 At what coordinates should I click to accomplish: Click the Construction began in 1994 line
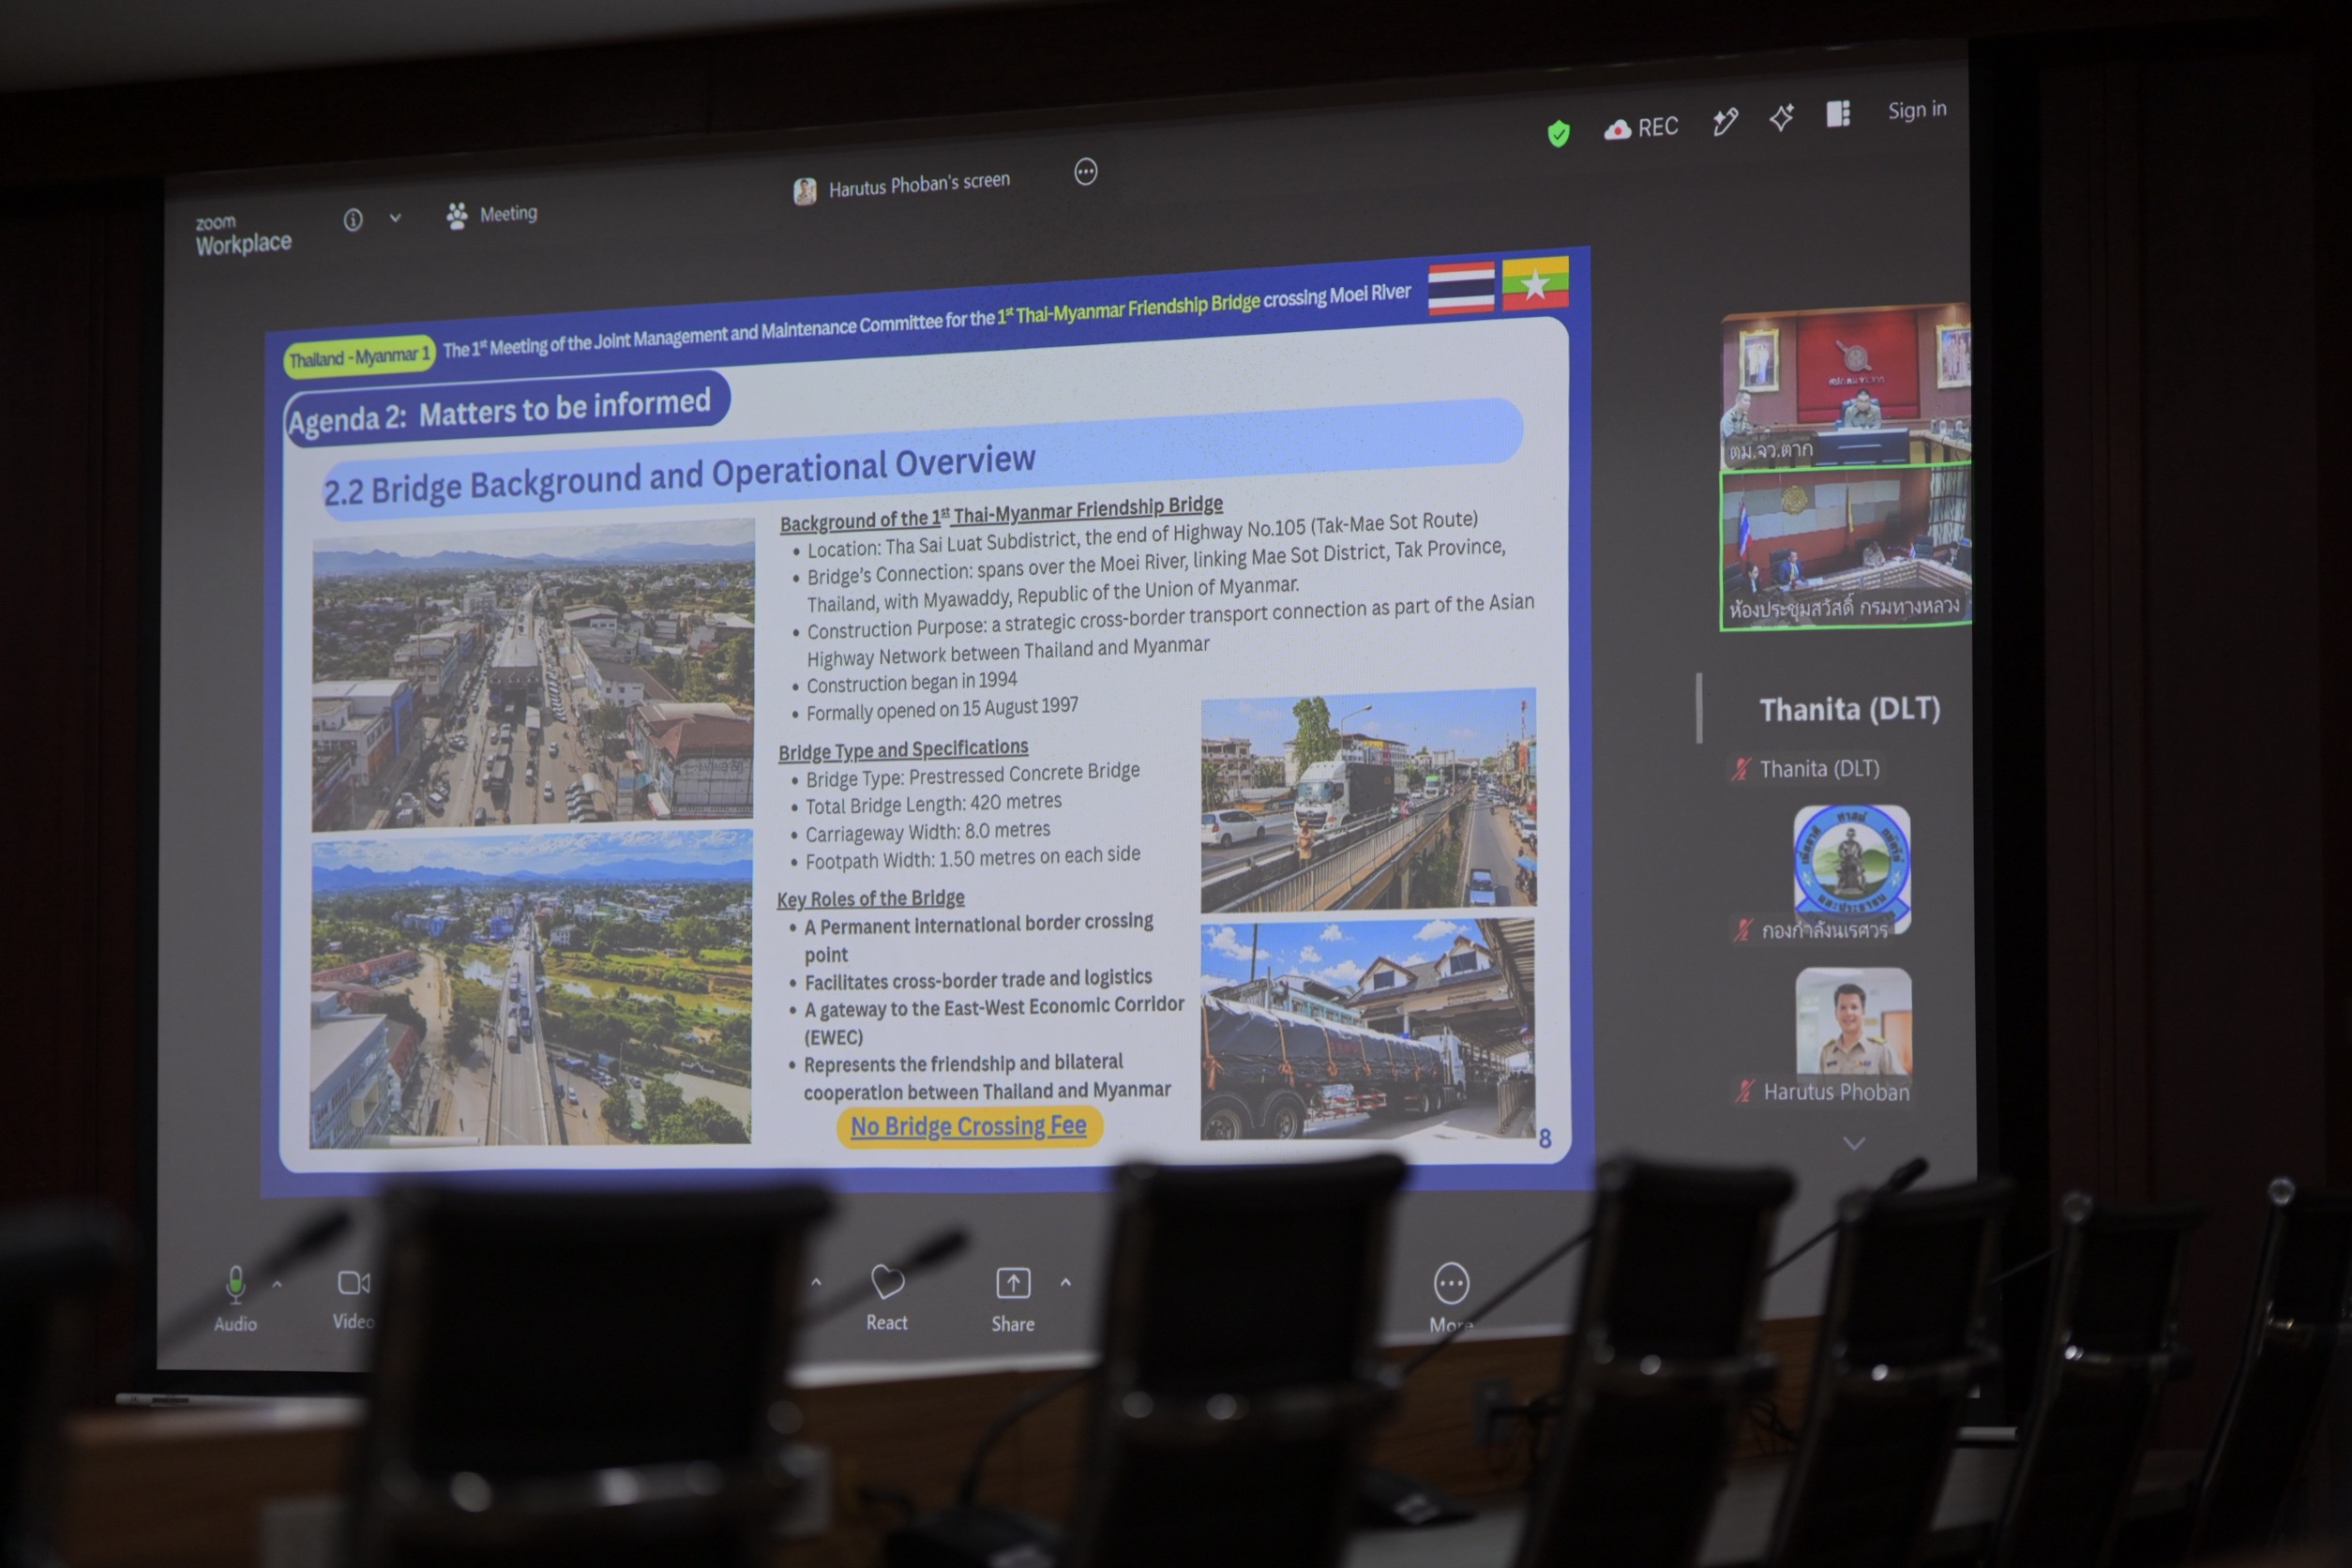[x=912, y=682]
